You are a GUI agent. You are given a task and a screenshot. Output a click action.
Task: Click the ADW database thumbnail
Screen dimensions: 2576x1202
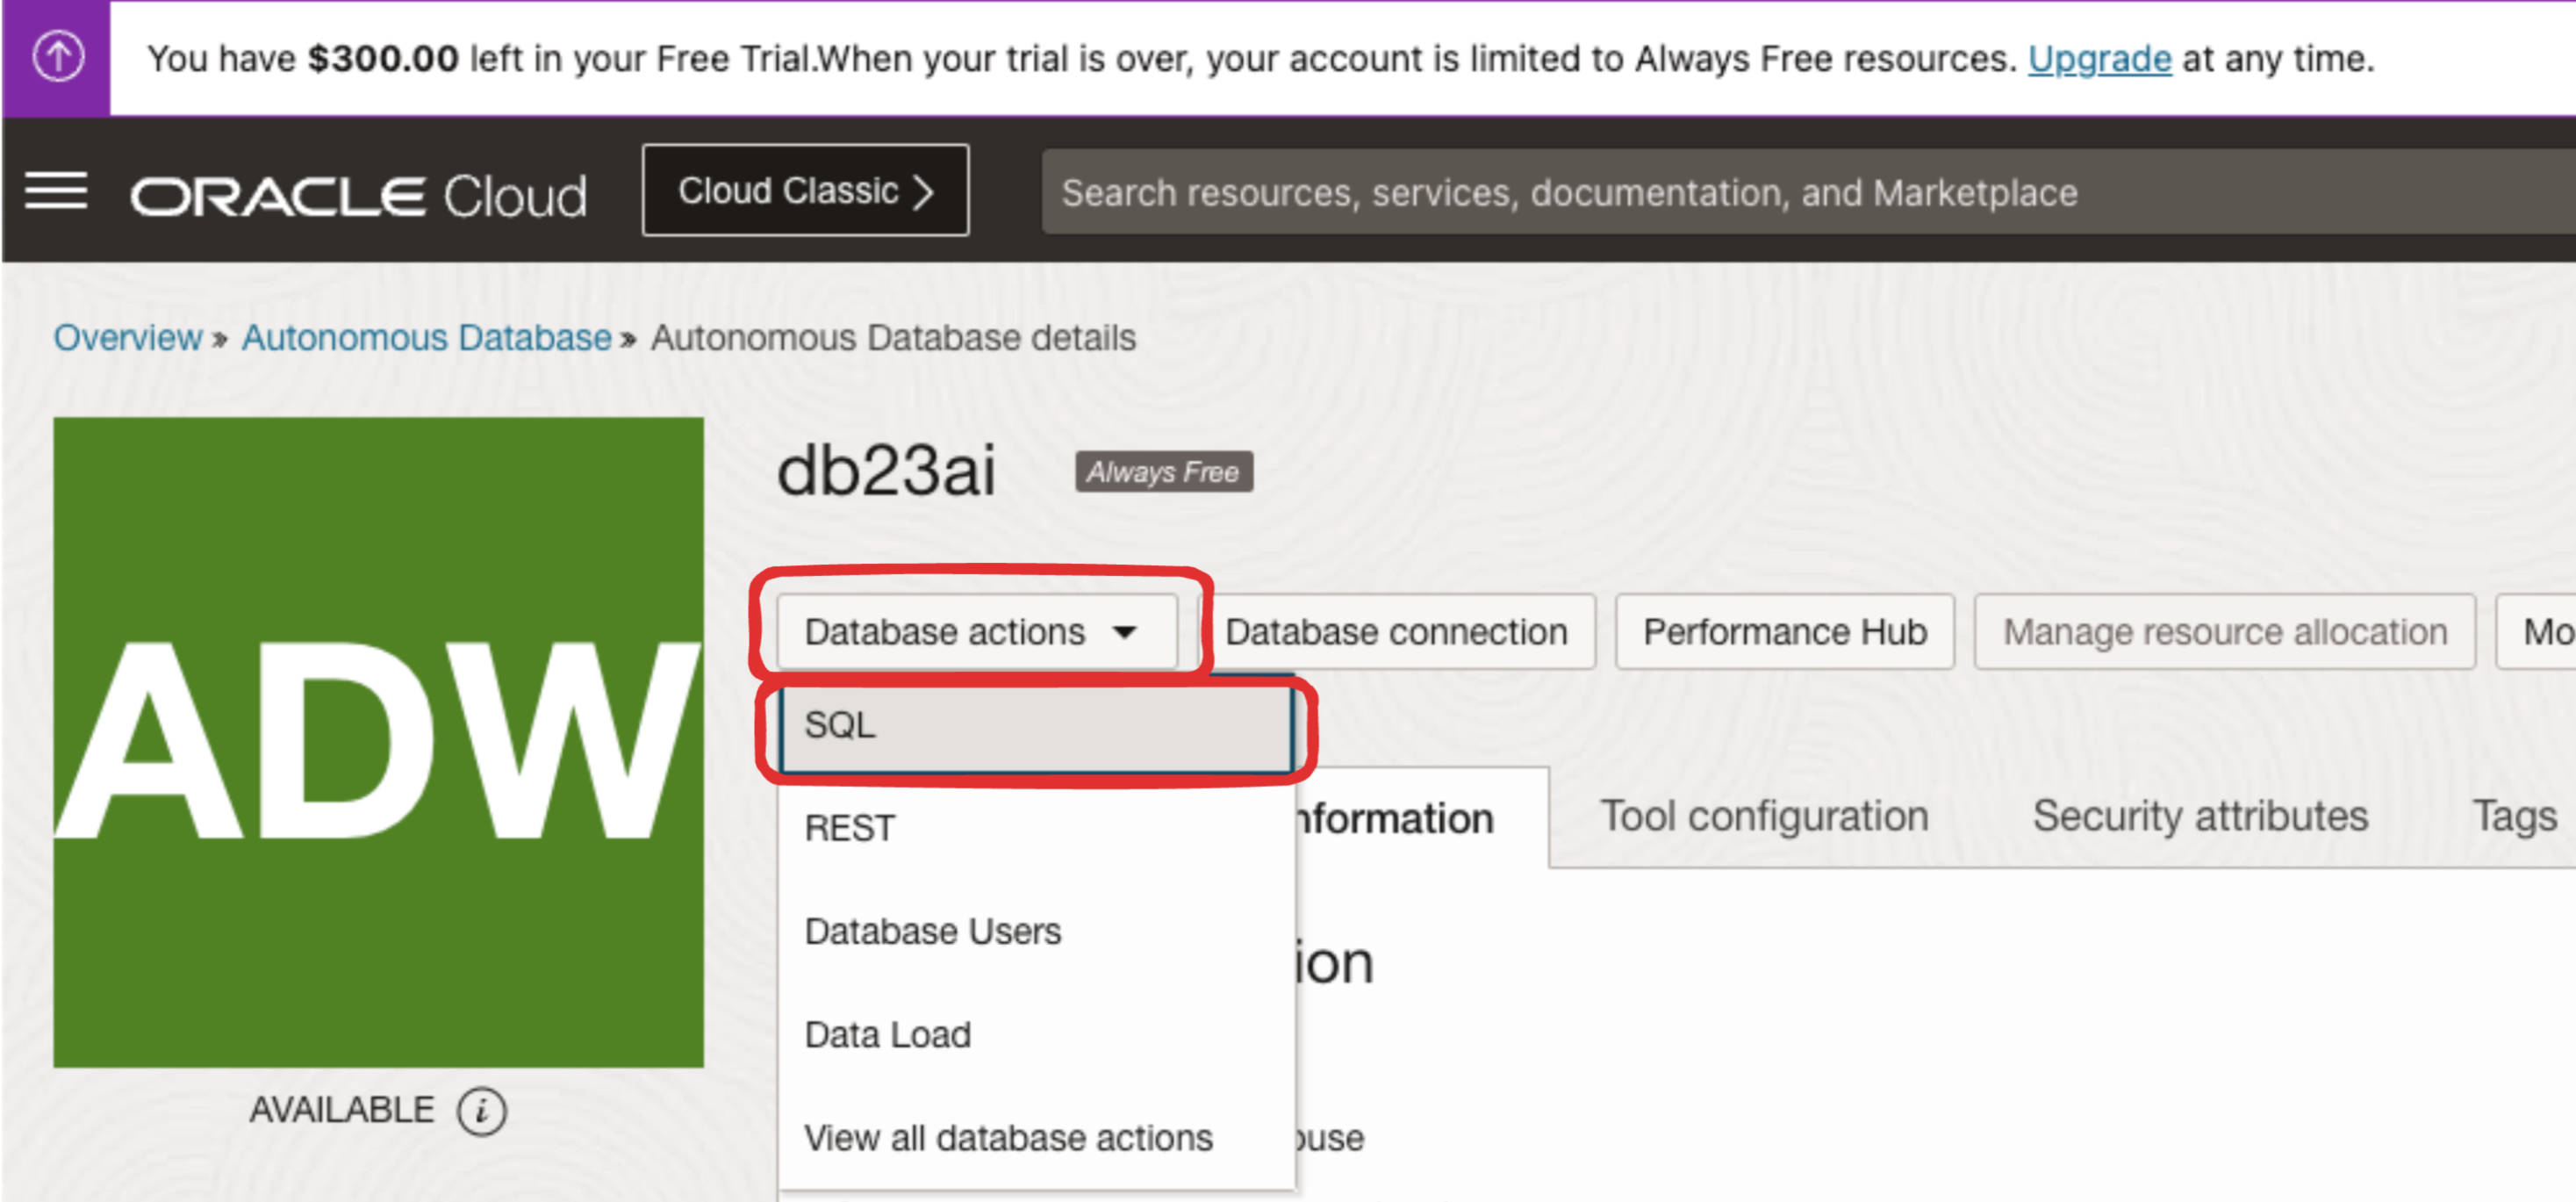tap(378, 742)
